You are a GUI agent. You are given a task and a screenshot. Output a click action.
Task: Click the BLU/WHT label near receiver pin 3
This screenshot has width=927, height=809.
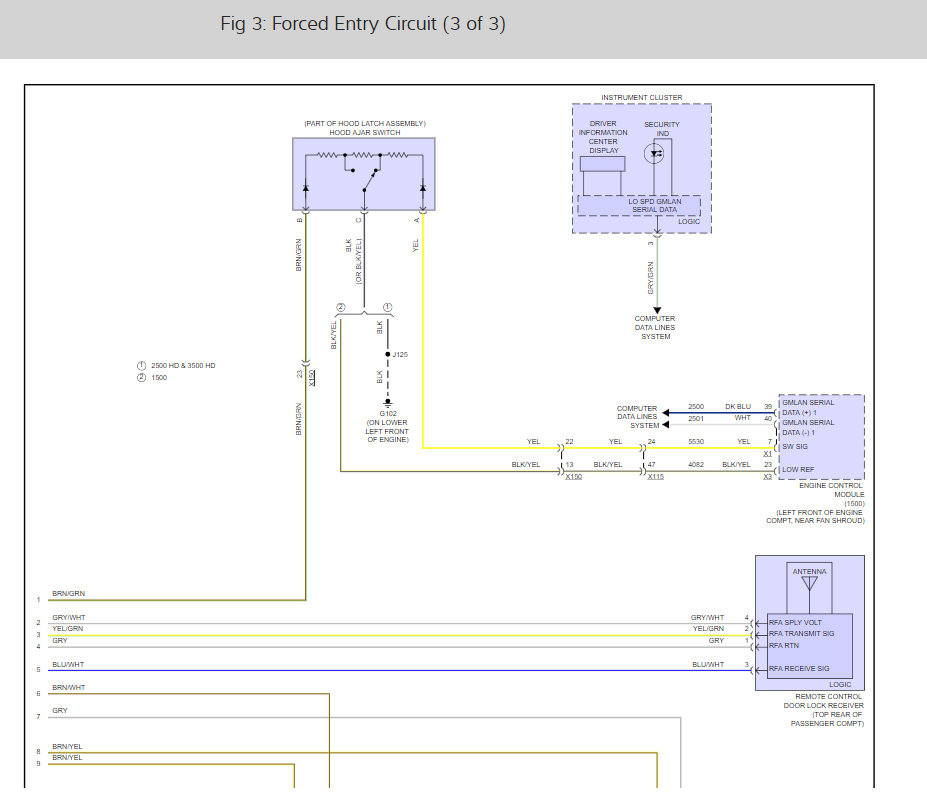(x=708, y=664)
